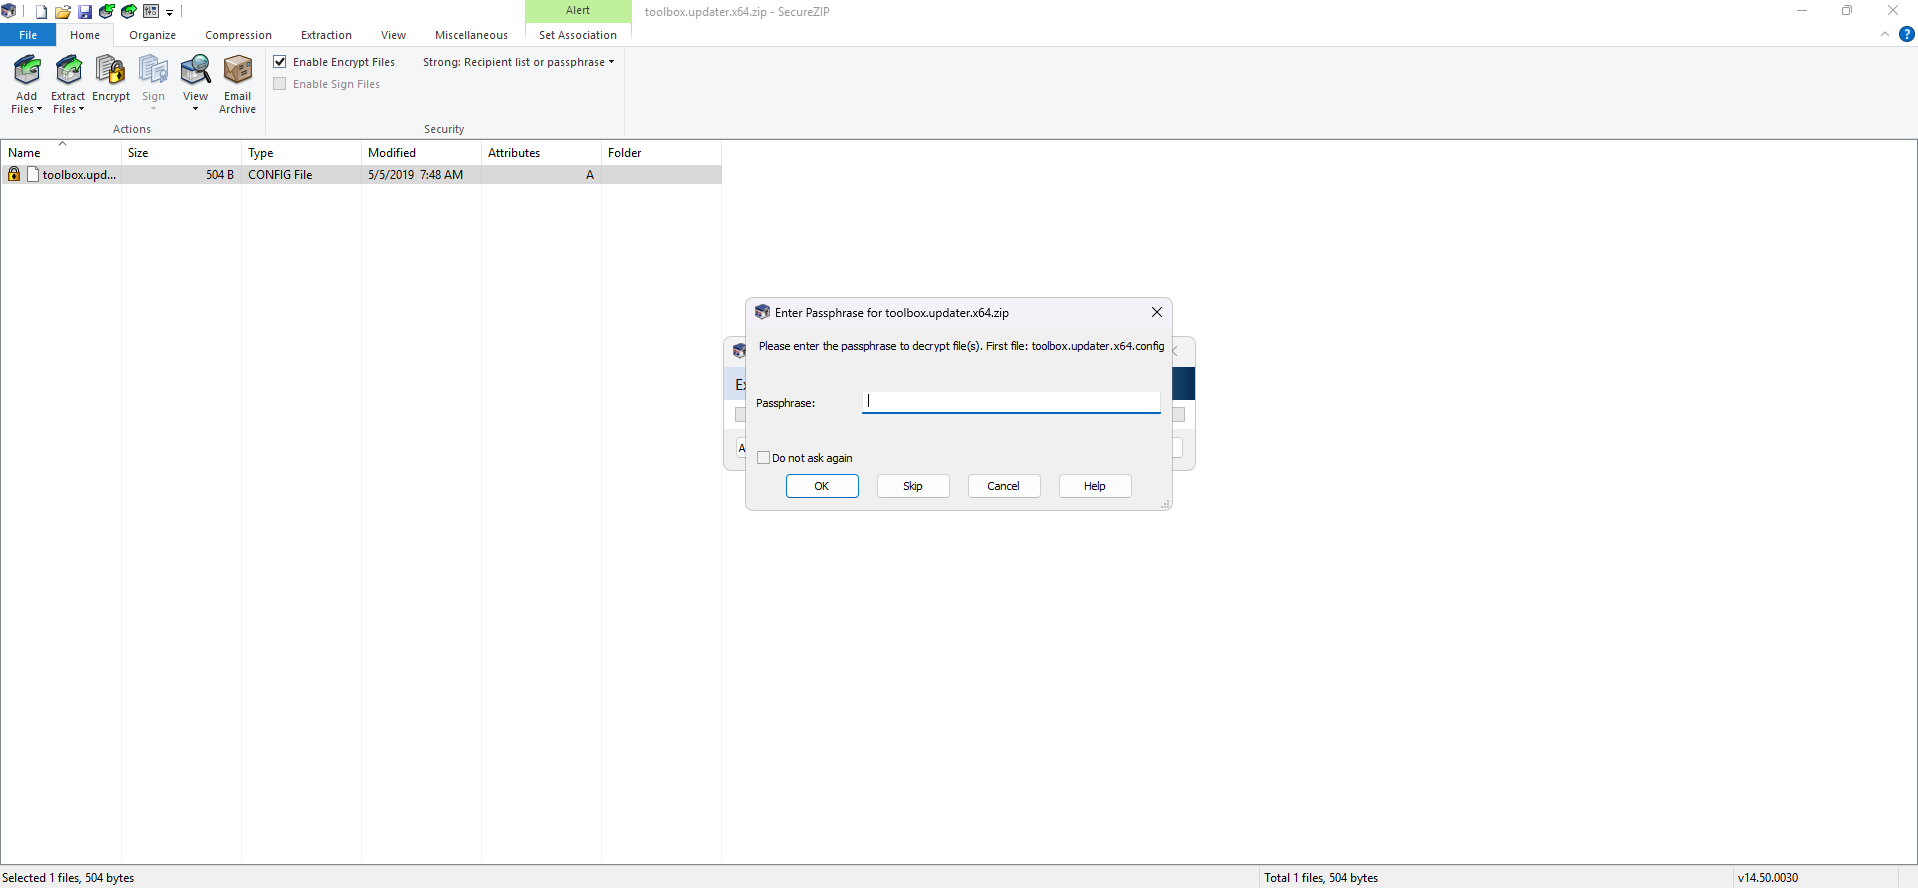This screenshot has width=1918, height=888.
Task: Sort by the Name column header
Action: pyautogui.click(x=61, y=153)
